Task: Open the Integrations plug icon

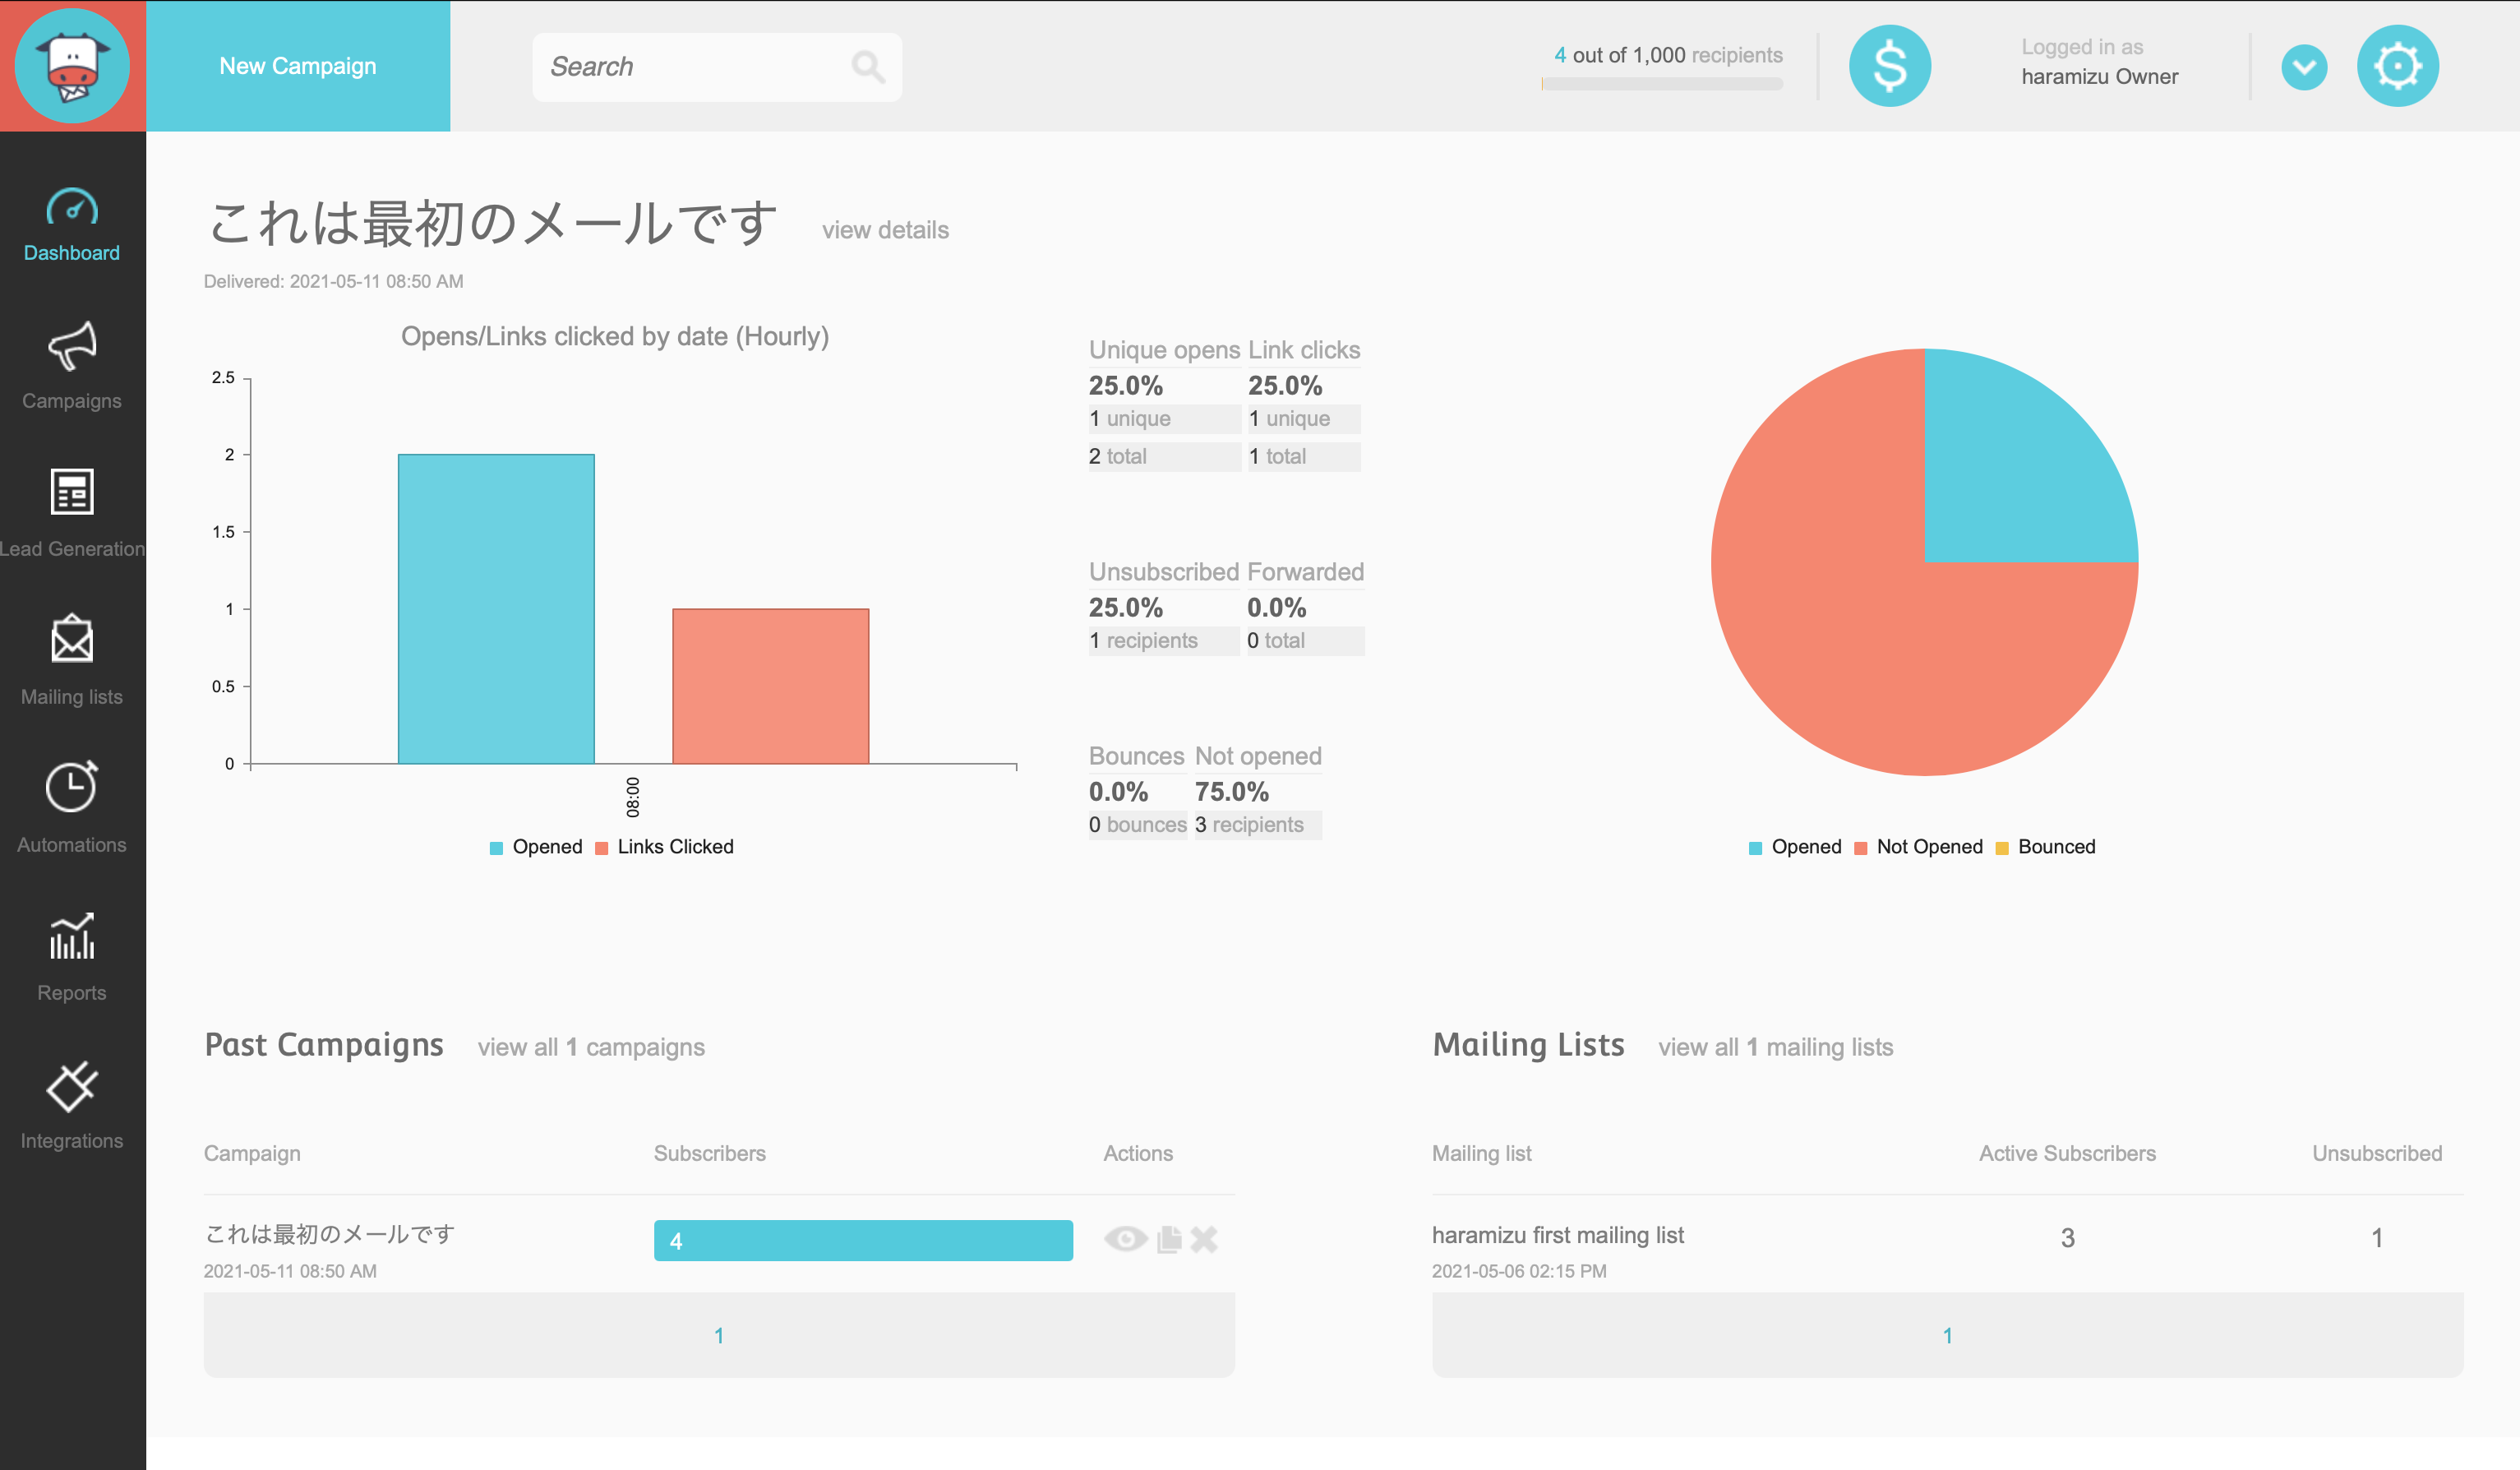Action: click(72, 1086)
